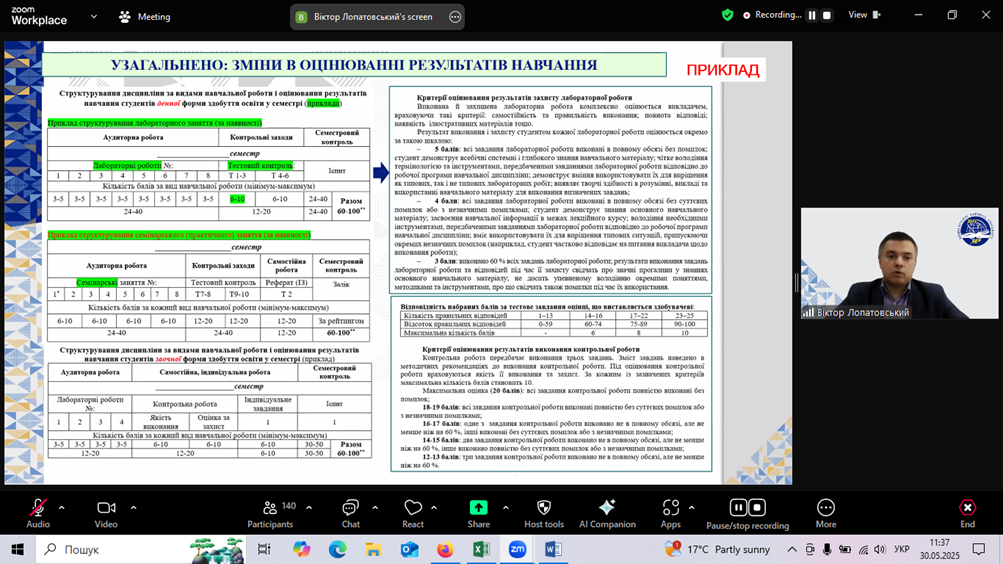The width and height of the screenshot is (1003, 564).
Task: Open clock showing 11:37 30.05.2025
Action: click(939, 549)
